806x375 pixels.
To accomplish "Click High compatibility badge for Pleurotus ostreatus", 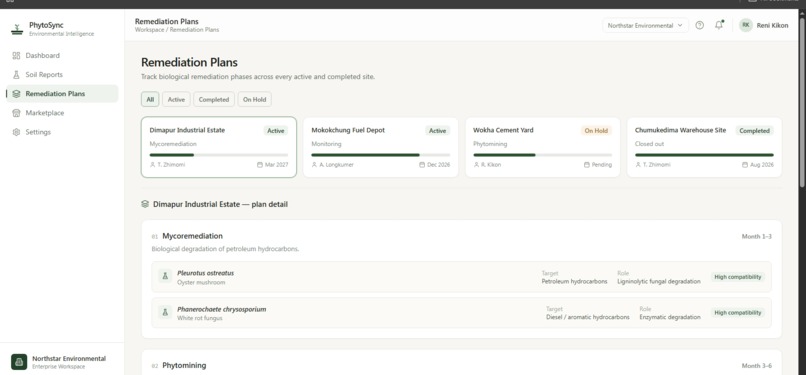I will (738, 277).
